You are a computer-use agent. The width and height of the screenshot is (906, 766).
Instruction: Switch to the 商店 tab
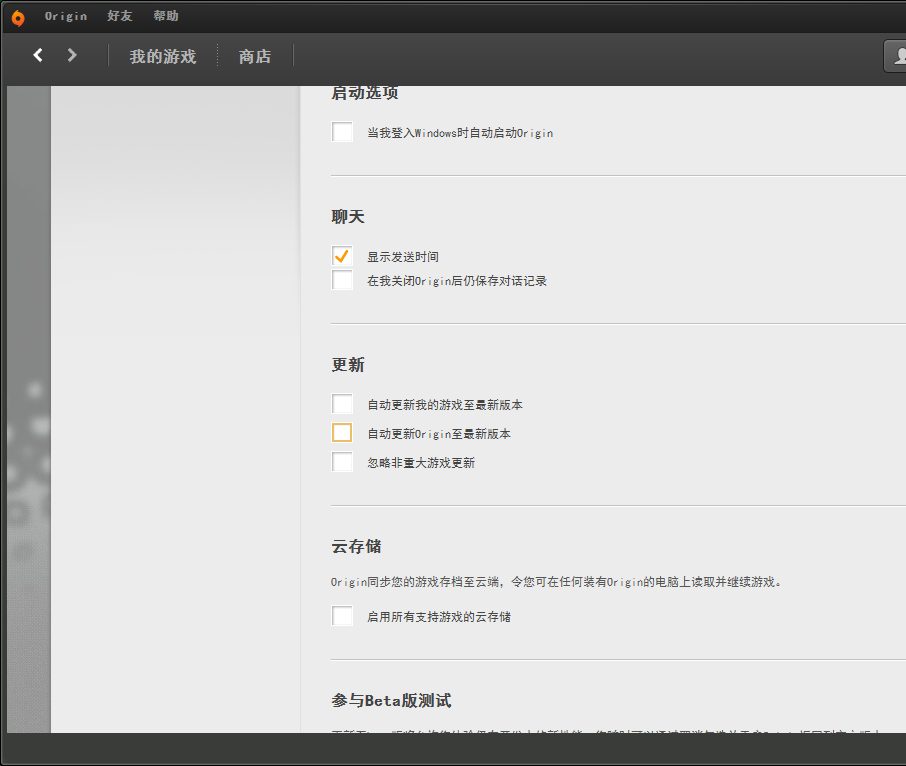tap(255, 56)
